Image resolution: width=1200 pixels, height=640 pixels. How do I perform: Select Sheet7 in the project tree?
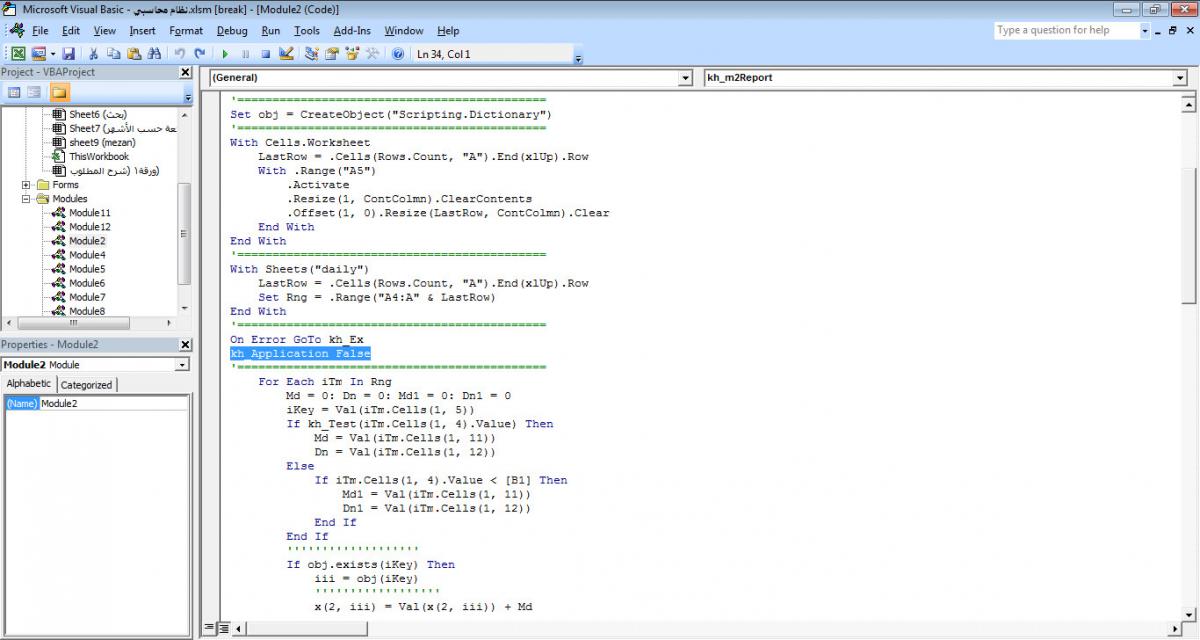click(x=122, y=128)
